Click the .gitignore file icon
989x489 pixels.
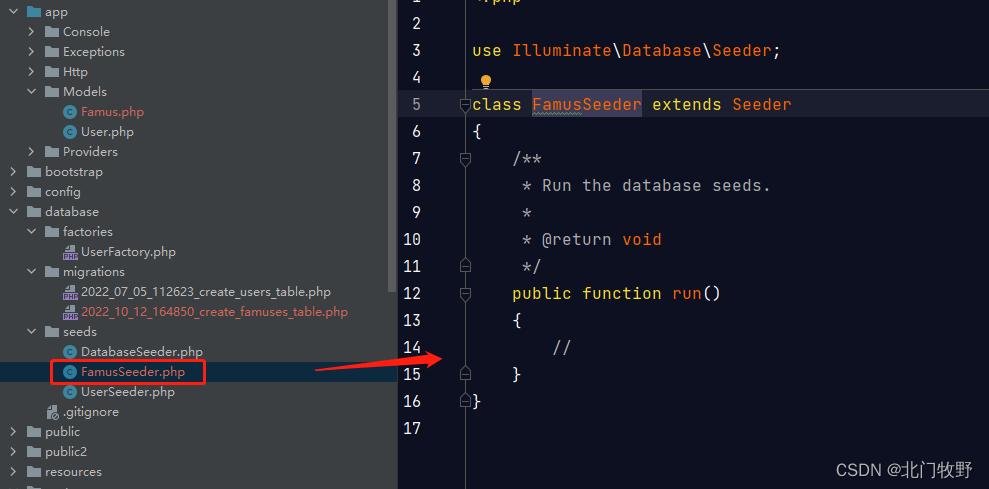(x=52, y=413)
